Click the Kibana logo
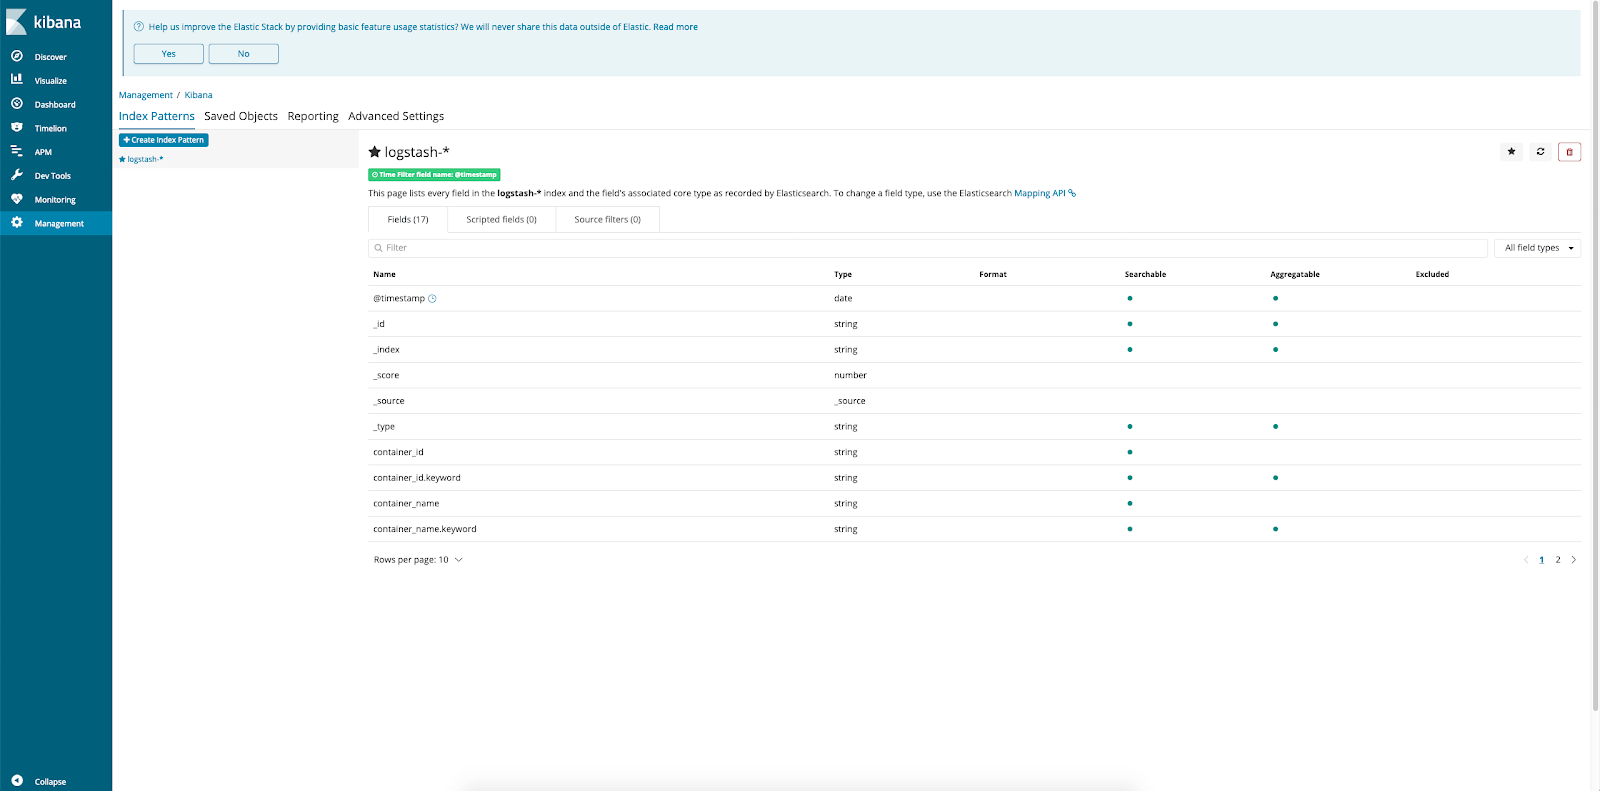This screenshot has width=1600, height=791. coord(43,22)
